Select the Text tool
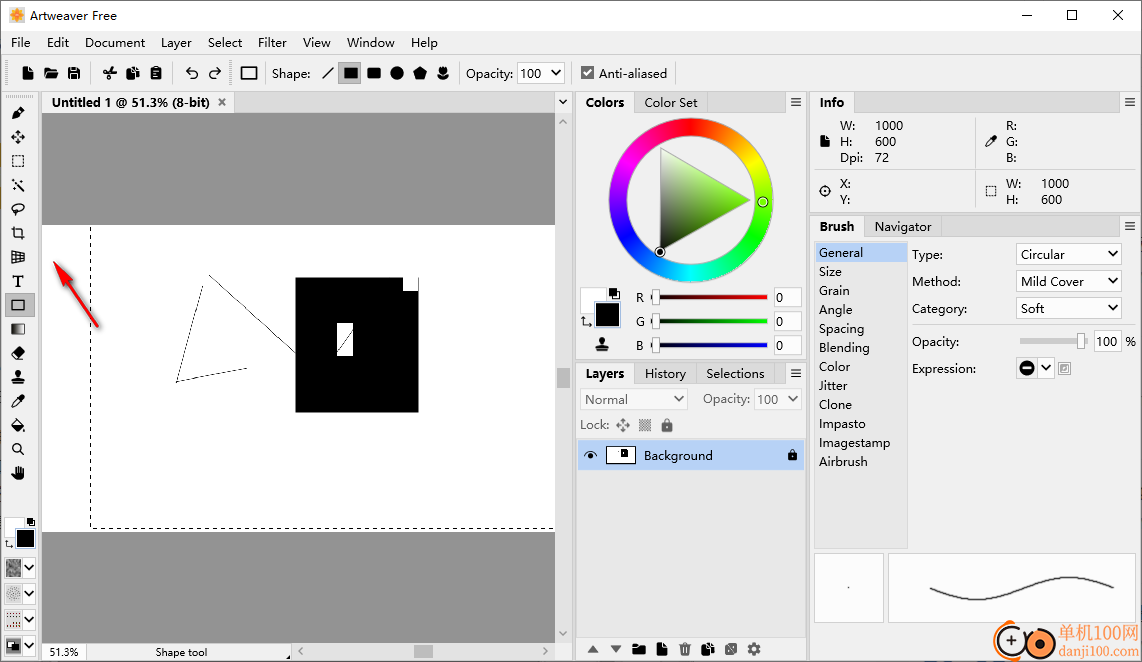 pyautogui.click(x=18, y=281)
